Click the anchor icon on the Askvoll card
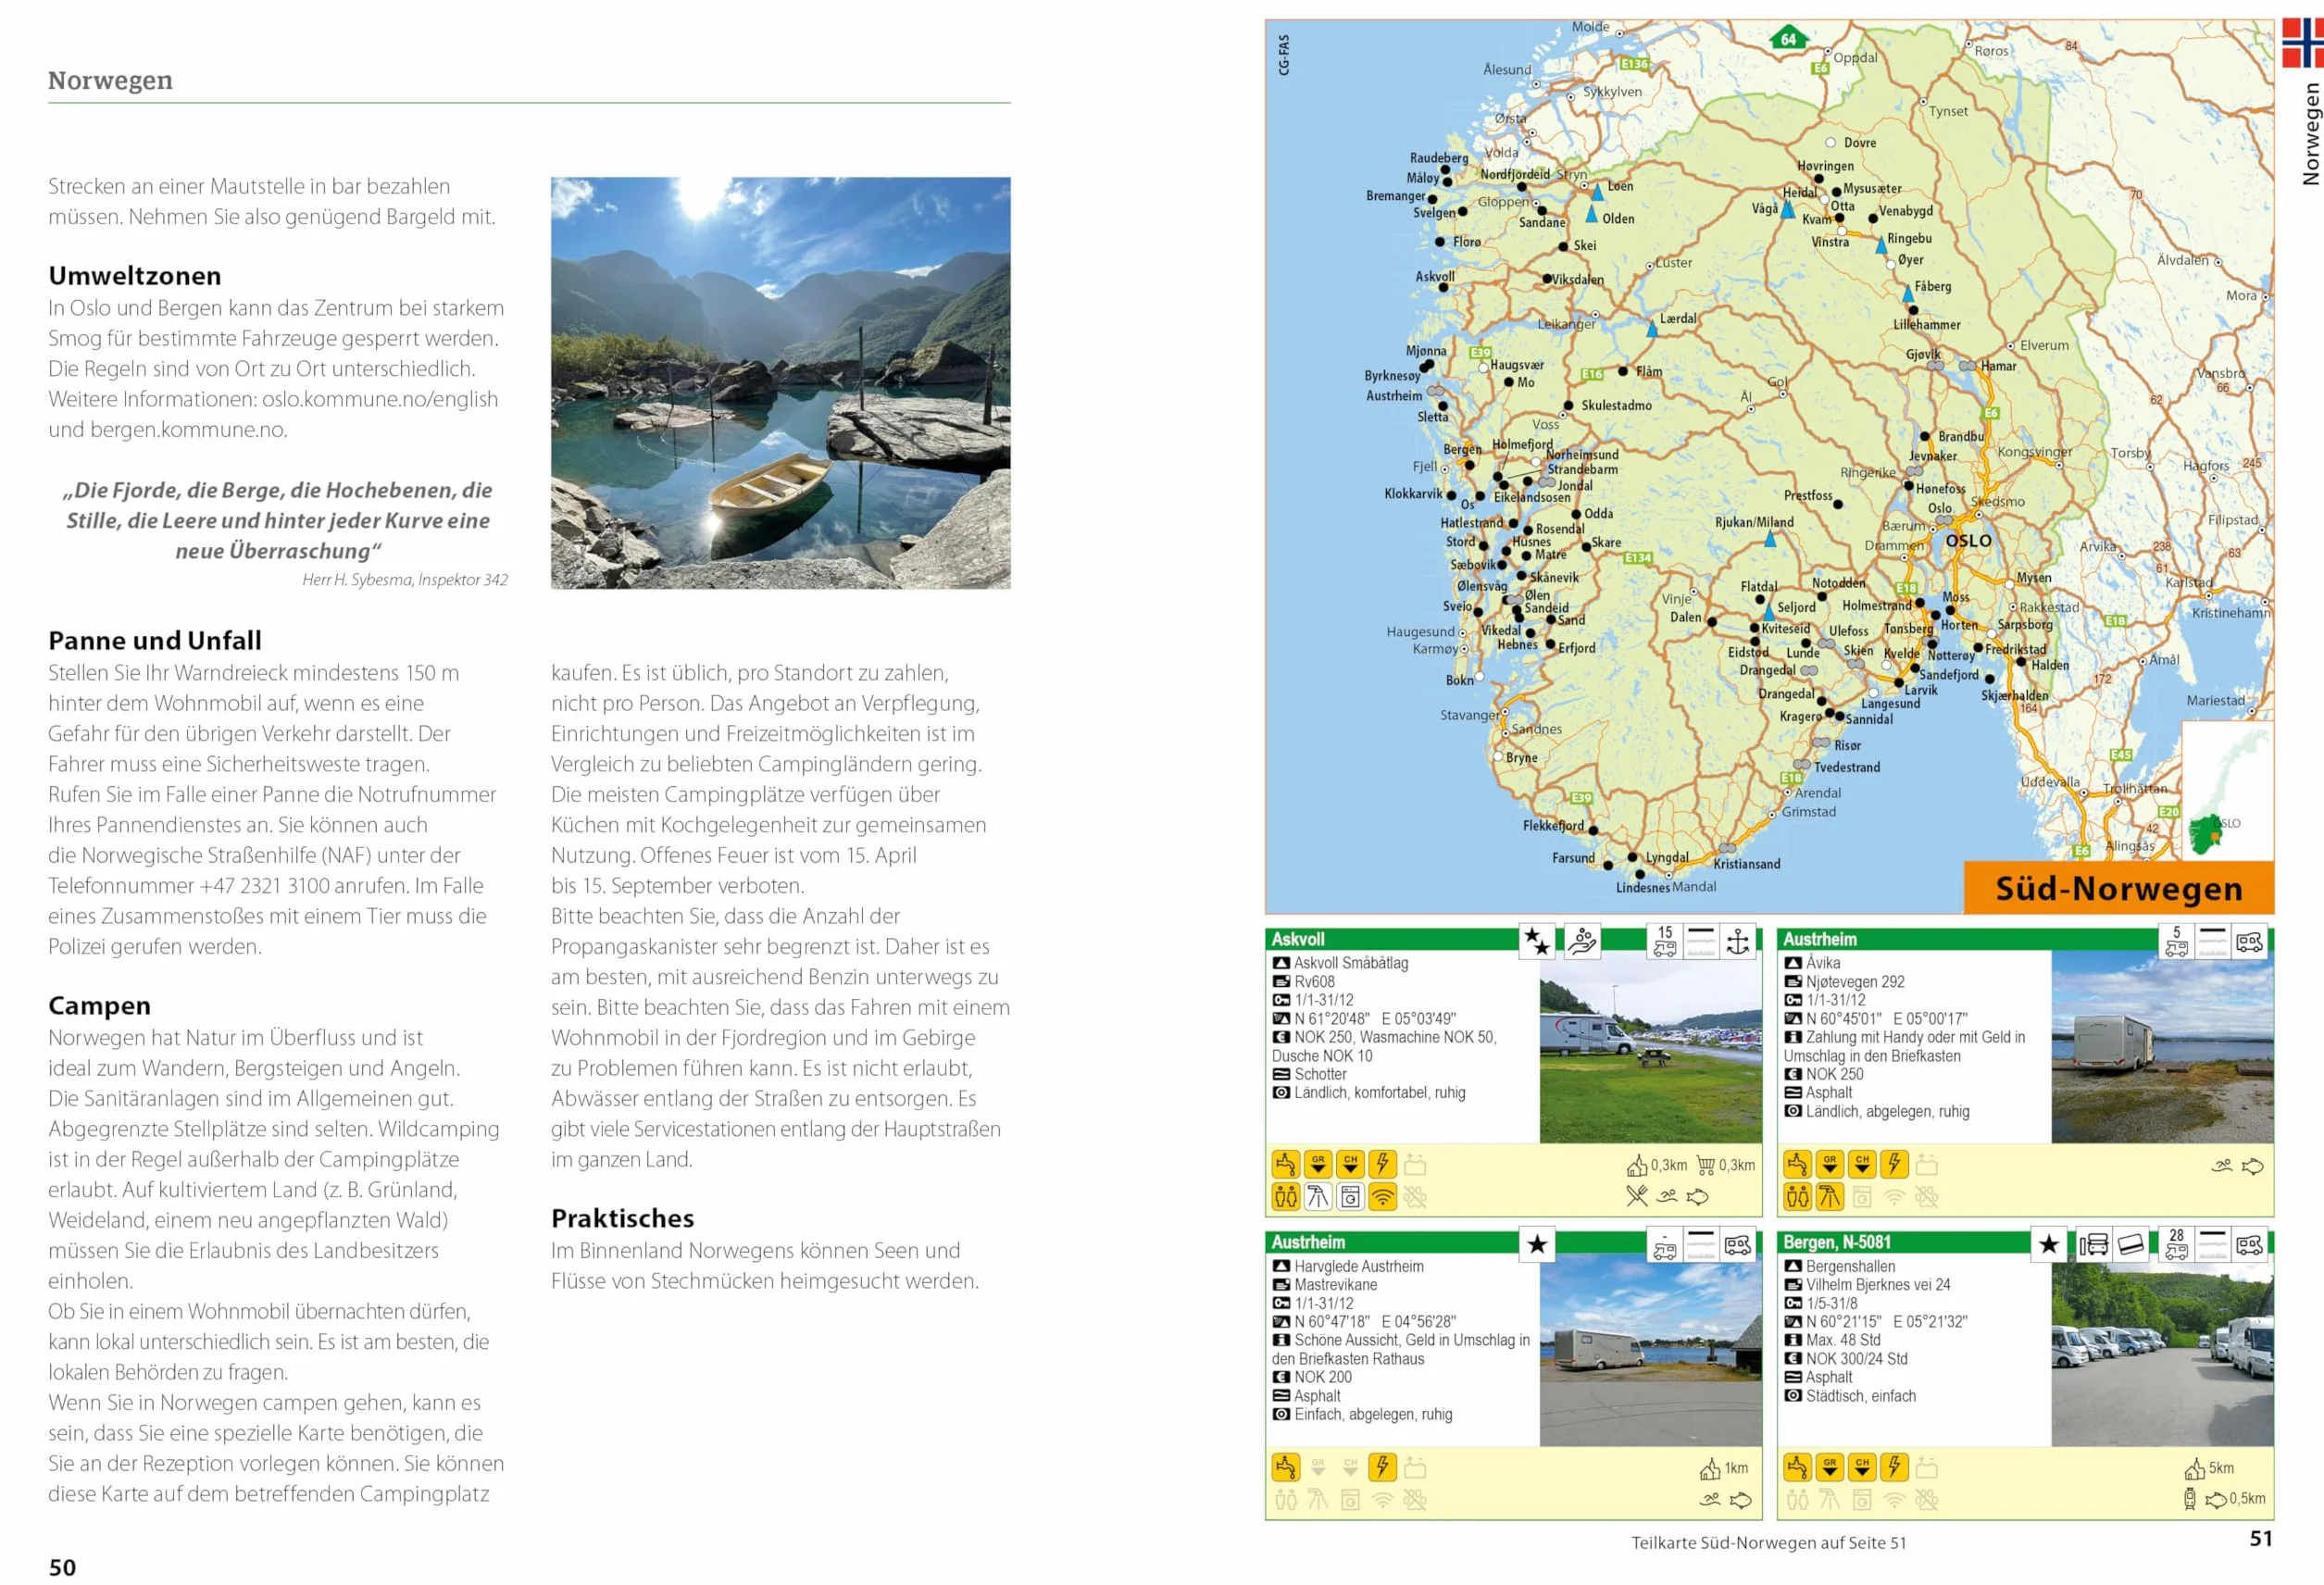 coord(1739,941)
